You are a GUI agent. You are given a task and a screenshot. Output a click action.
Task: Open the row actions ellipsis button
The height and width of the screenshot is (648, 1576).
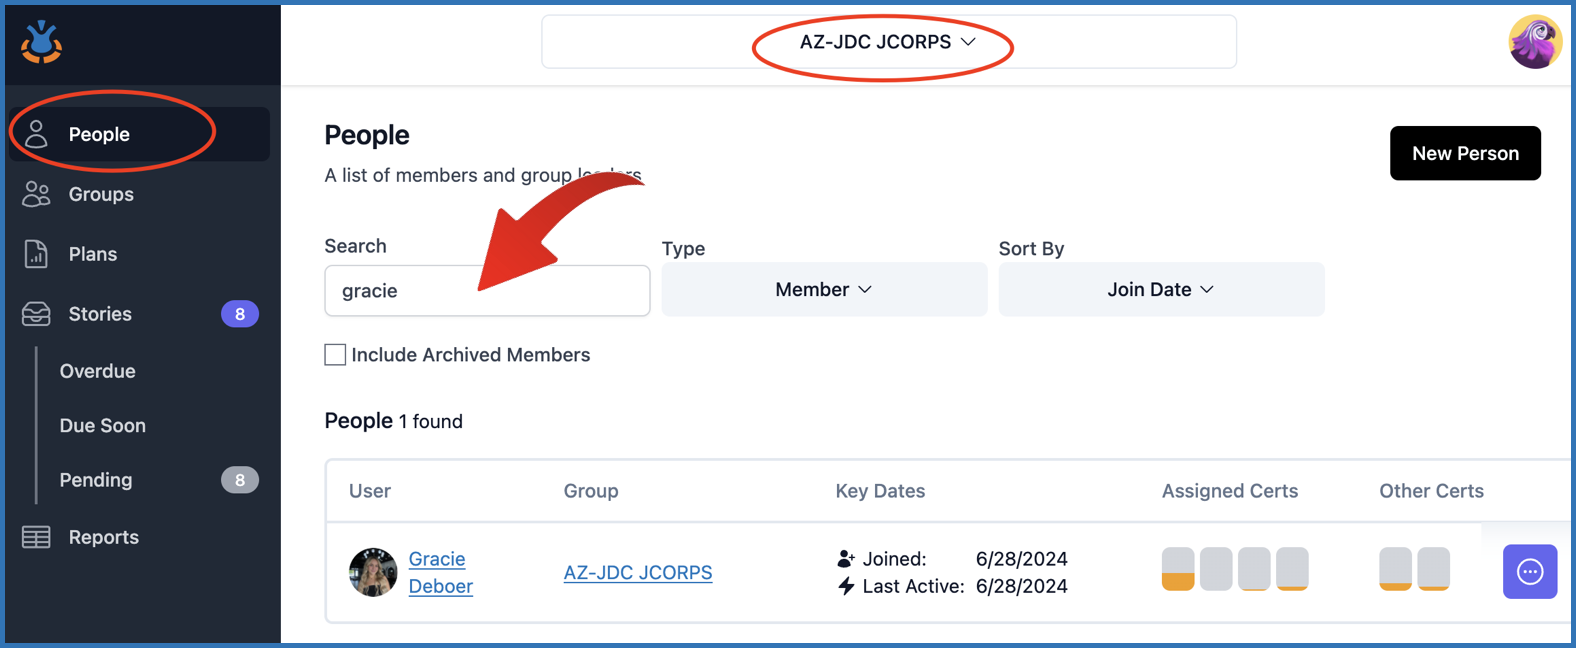coord(1529,572)
